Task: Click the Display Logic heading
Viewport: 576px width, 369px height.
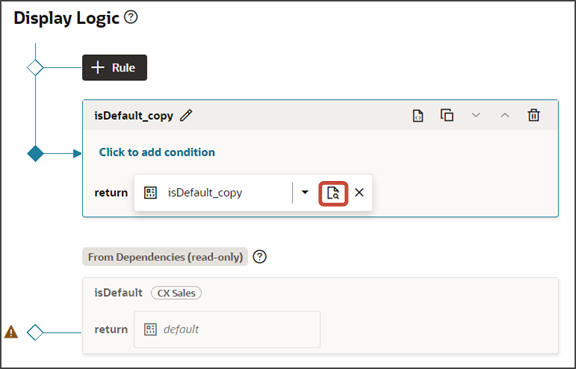Action: point(66,18)
